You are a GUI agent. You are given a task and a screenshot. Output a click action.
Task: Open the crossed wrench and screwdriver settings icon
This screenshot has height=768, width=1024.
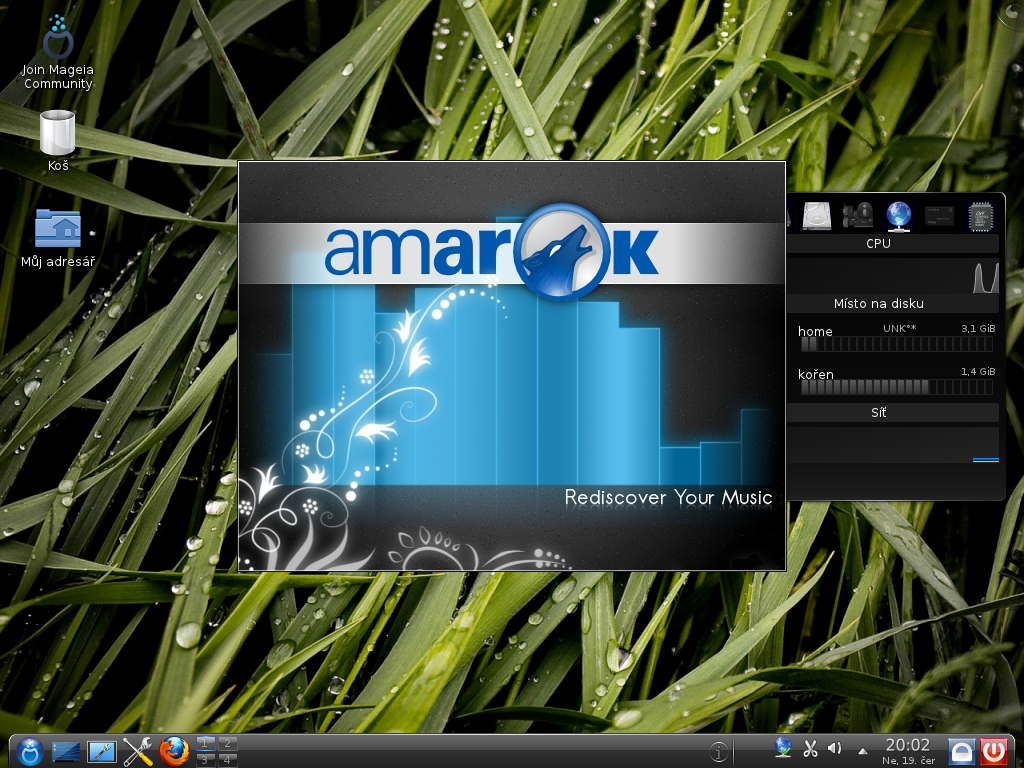click(138, 752)
